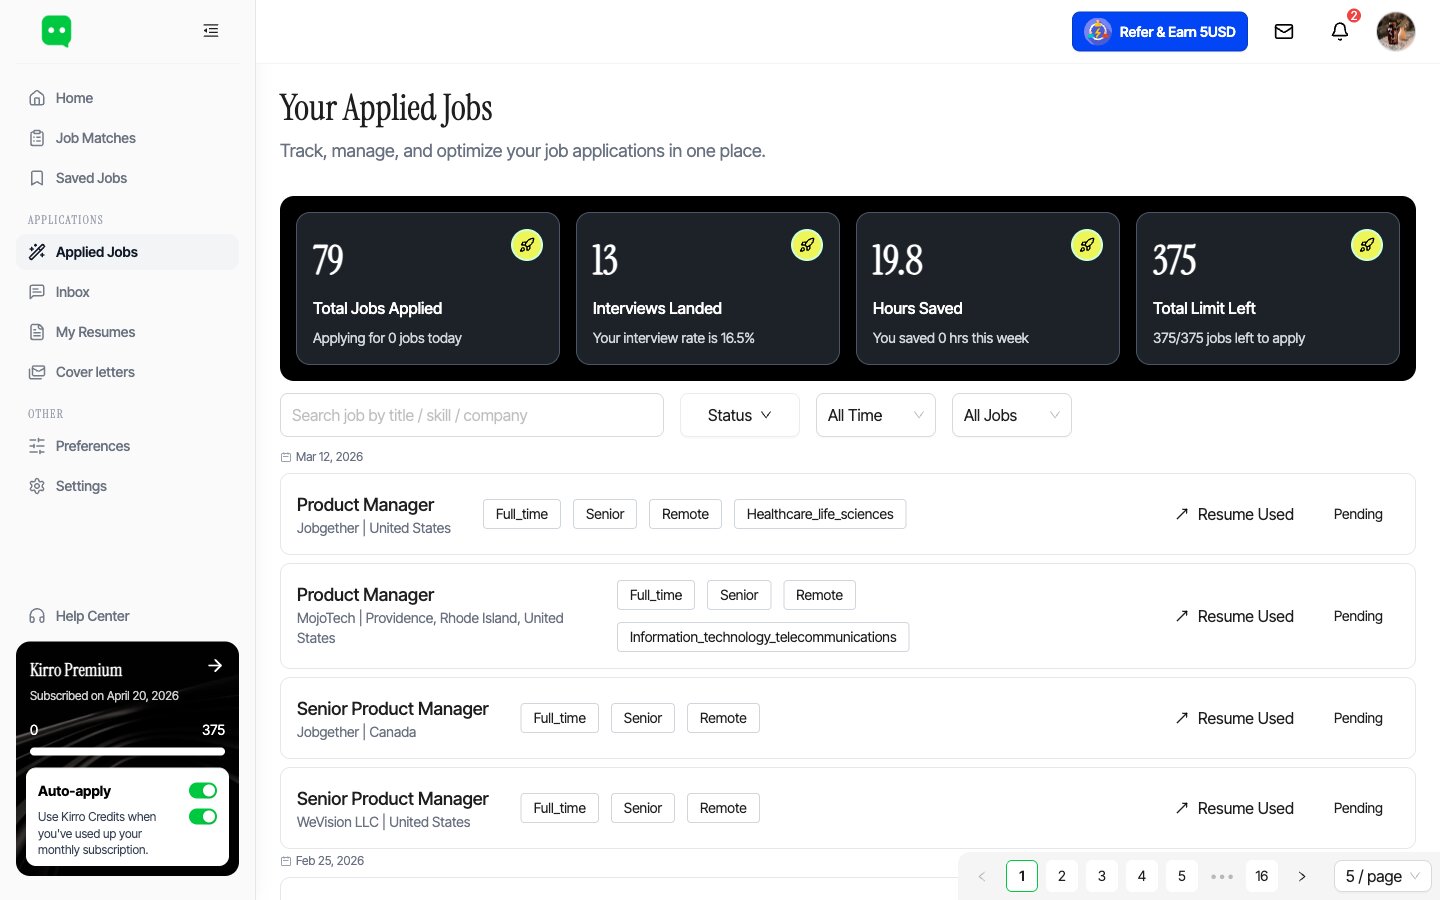Click the Job Matches clipboard icon

[37, 138]
